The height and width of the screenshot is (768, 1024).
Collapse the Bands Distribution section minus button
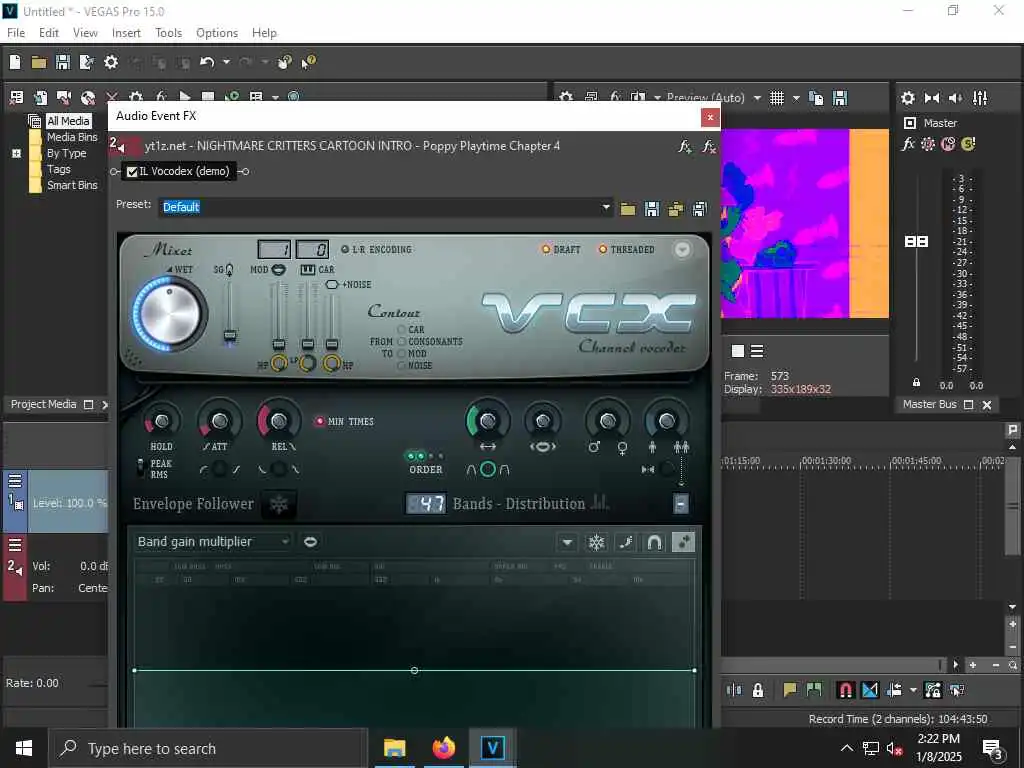click(680, 504)
